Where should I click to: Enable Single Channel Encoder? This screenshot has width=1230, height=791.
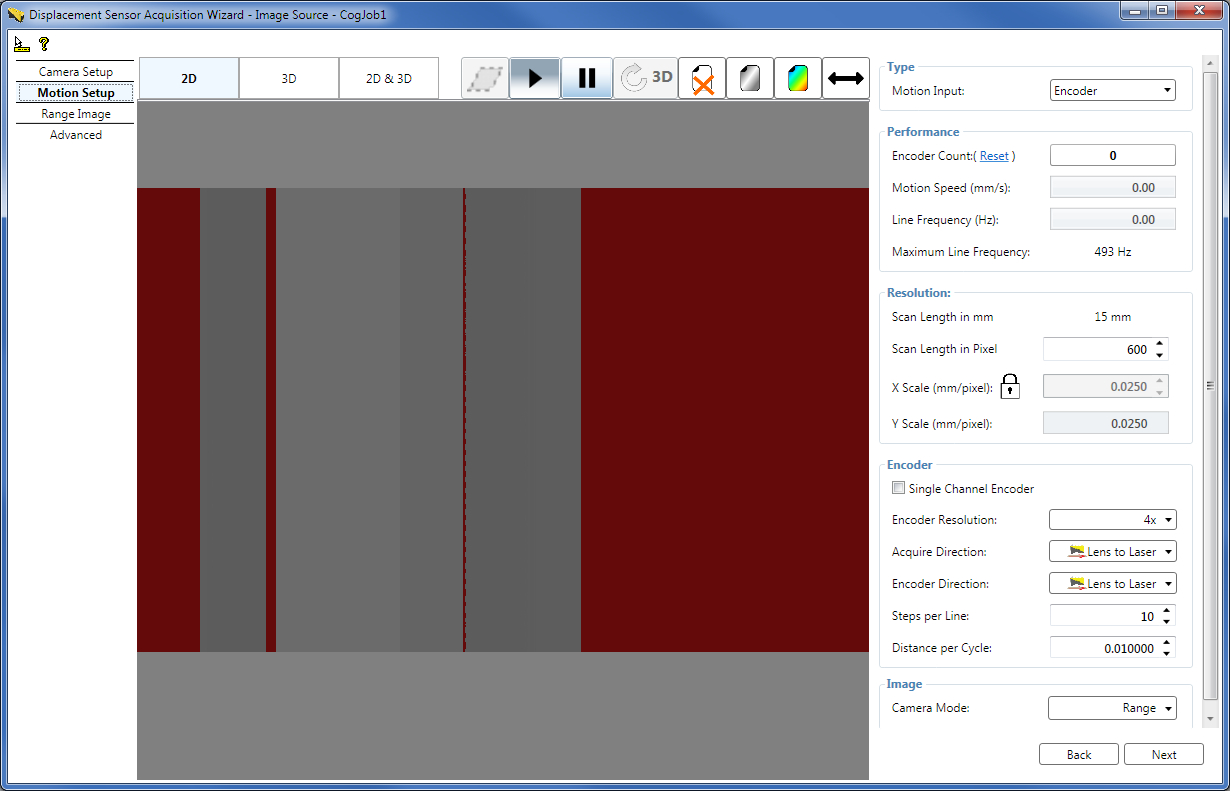coord(897,488)
